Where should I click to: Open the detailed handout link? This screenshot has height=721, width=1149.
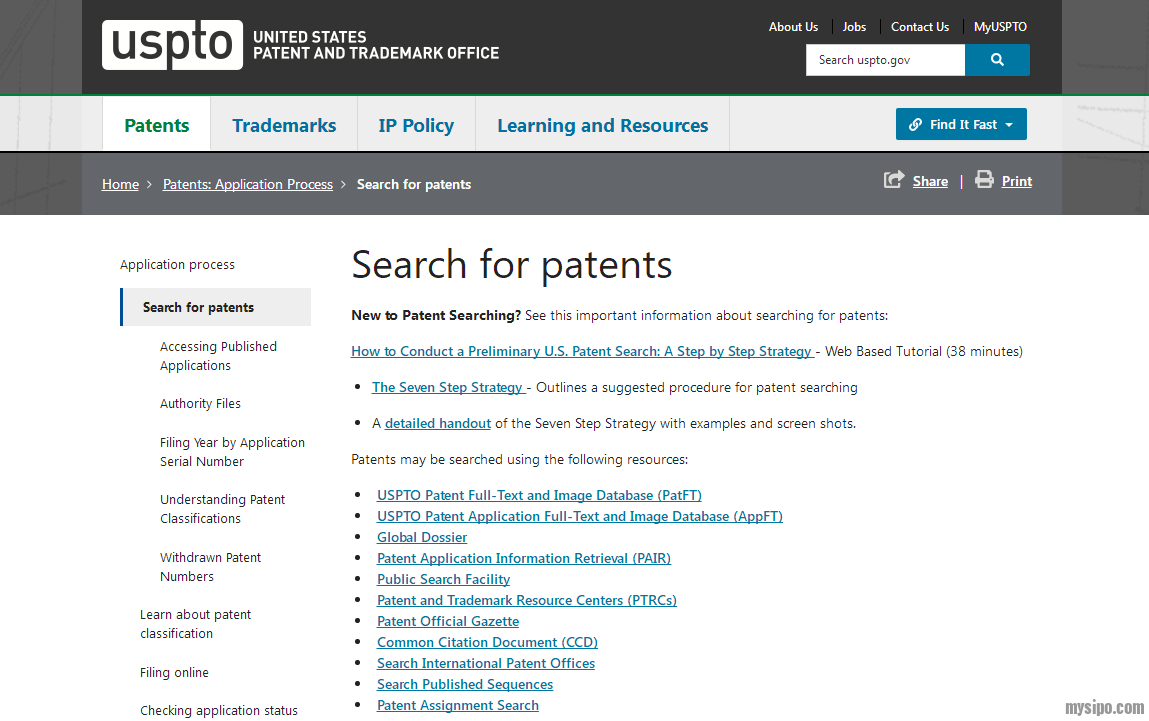438,423
